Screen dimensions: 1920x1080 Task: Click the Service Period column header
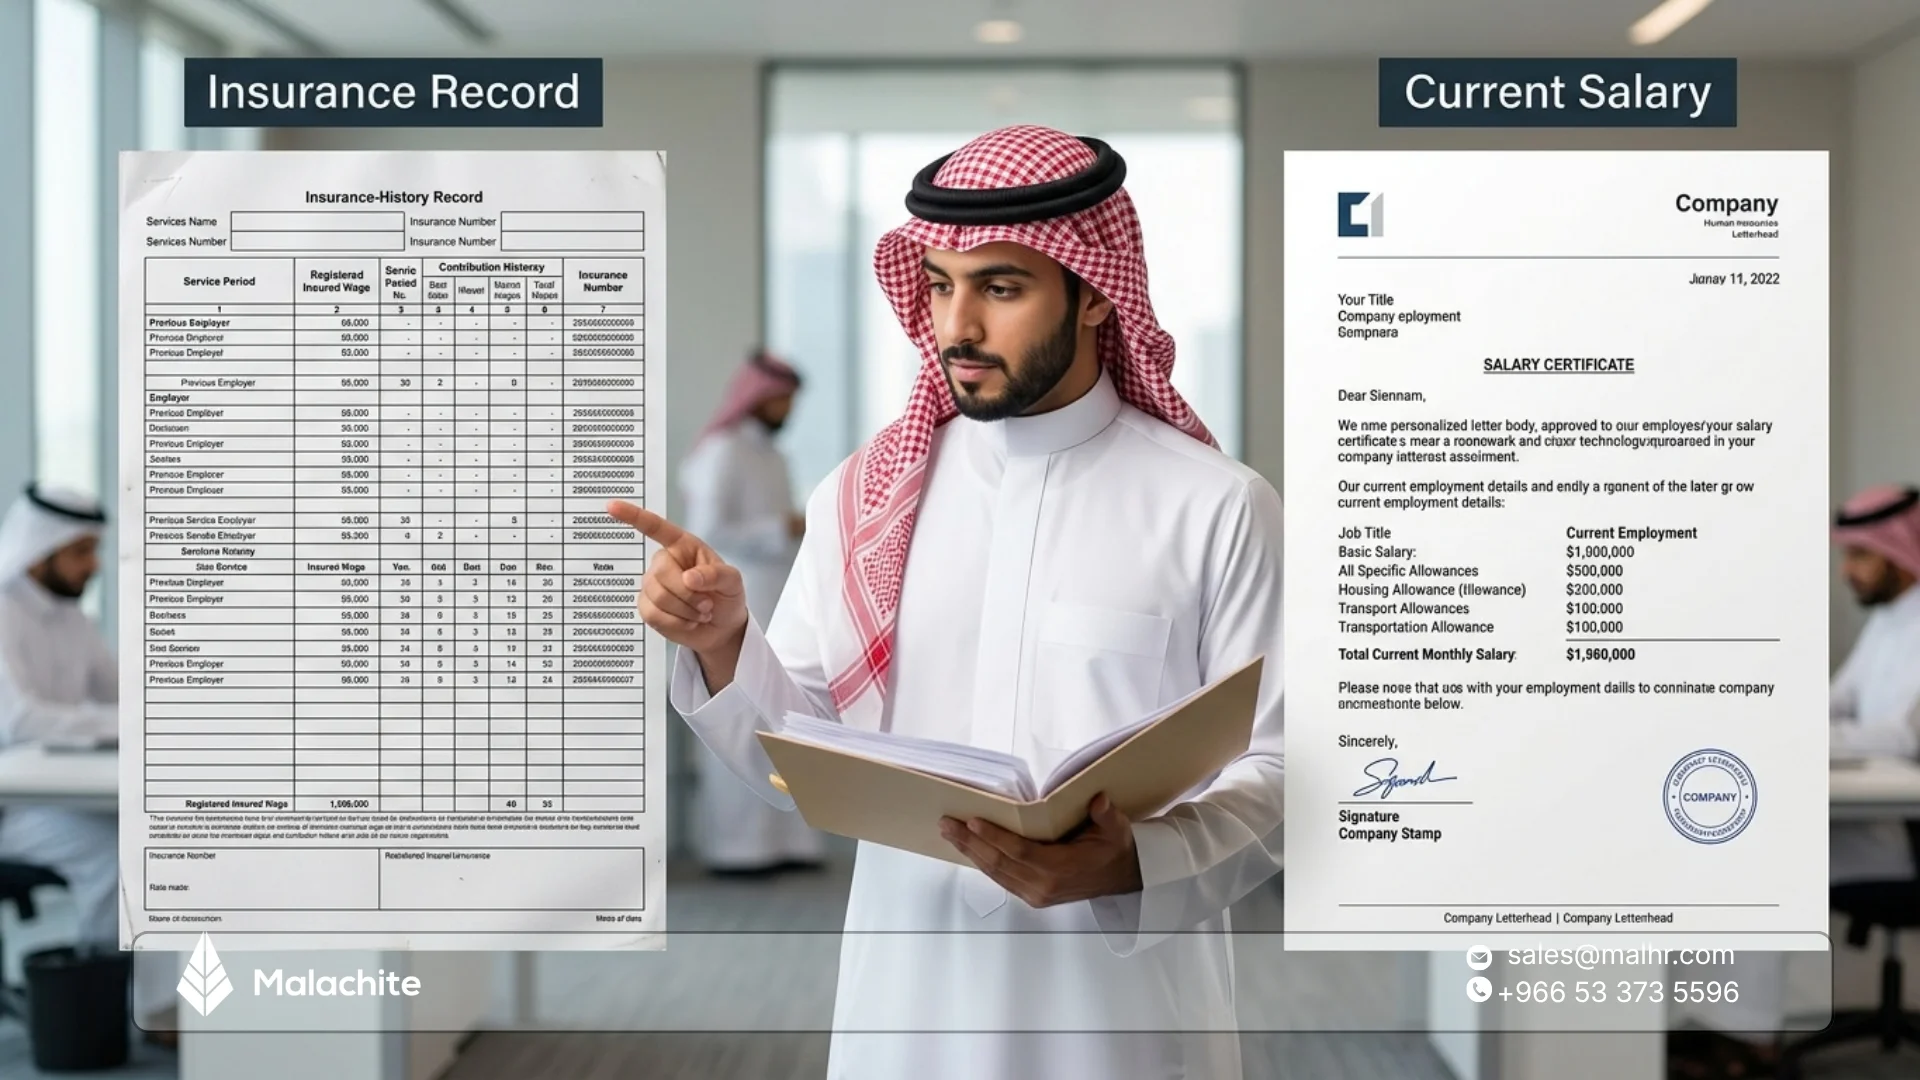[x=219, y=281]
